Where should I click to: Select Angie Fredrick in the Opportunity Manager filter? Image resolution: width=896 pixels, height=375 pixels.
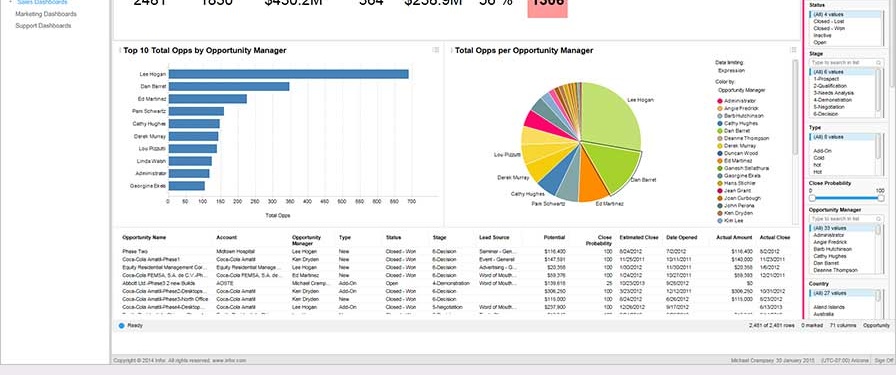(x=829, y=242)
